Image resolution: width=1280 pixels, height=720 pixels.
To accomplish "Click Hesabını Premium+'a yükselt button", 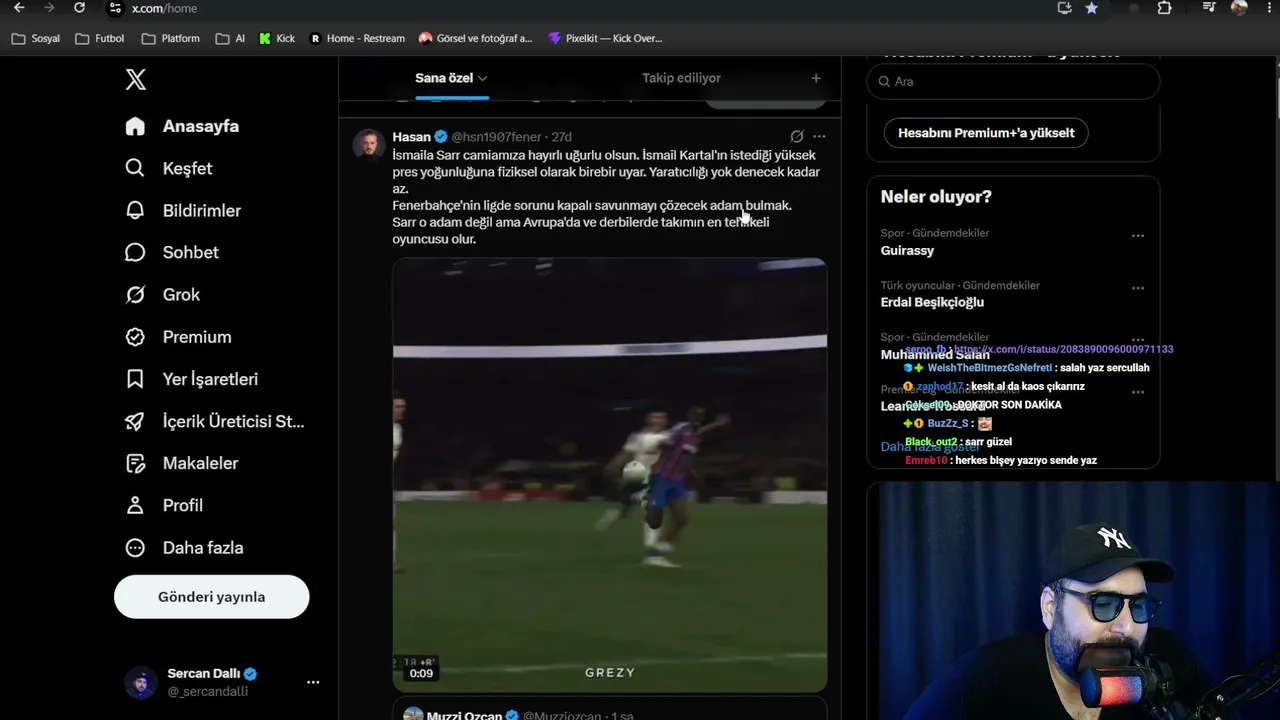I will coord(986,133).
